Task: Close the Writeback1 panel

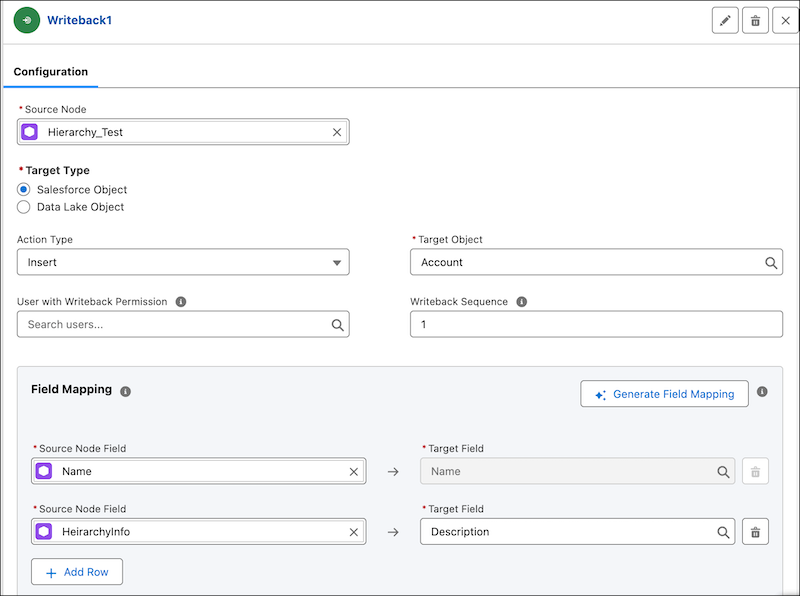Action: [785, 21]
